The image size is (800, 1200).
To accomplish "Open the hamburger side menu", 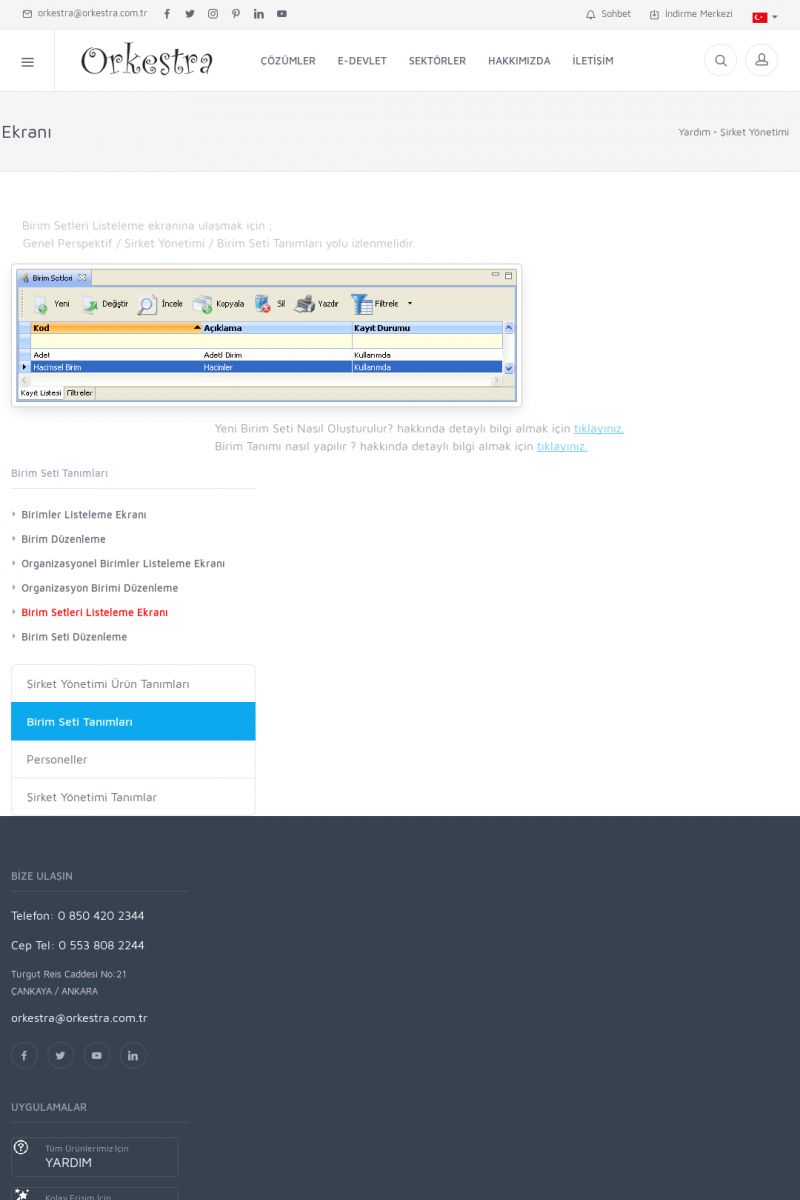I will tap(27, 61).
